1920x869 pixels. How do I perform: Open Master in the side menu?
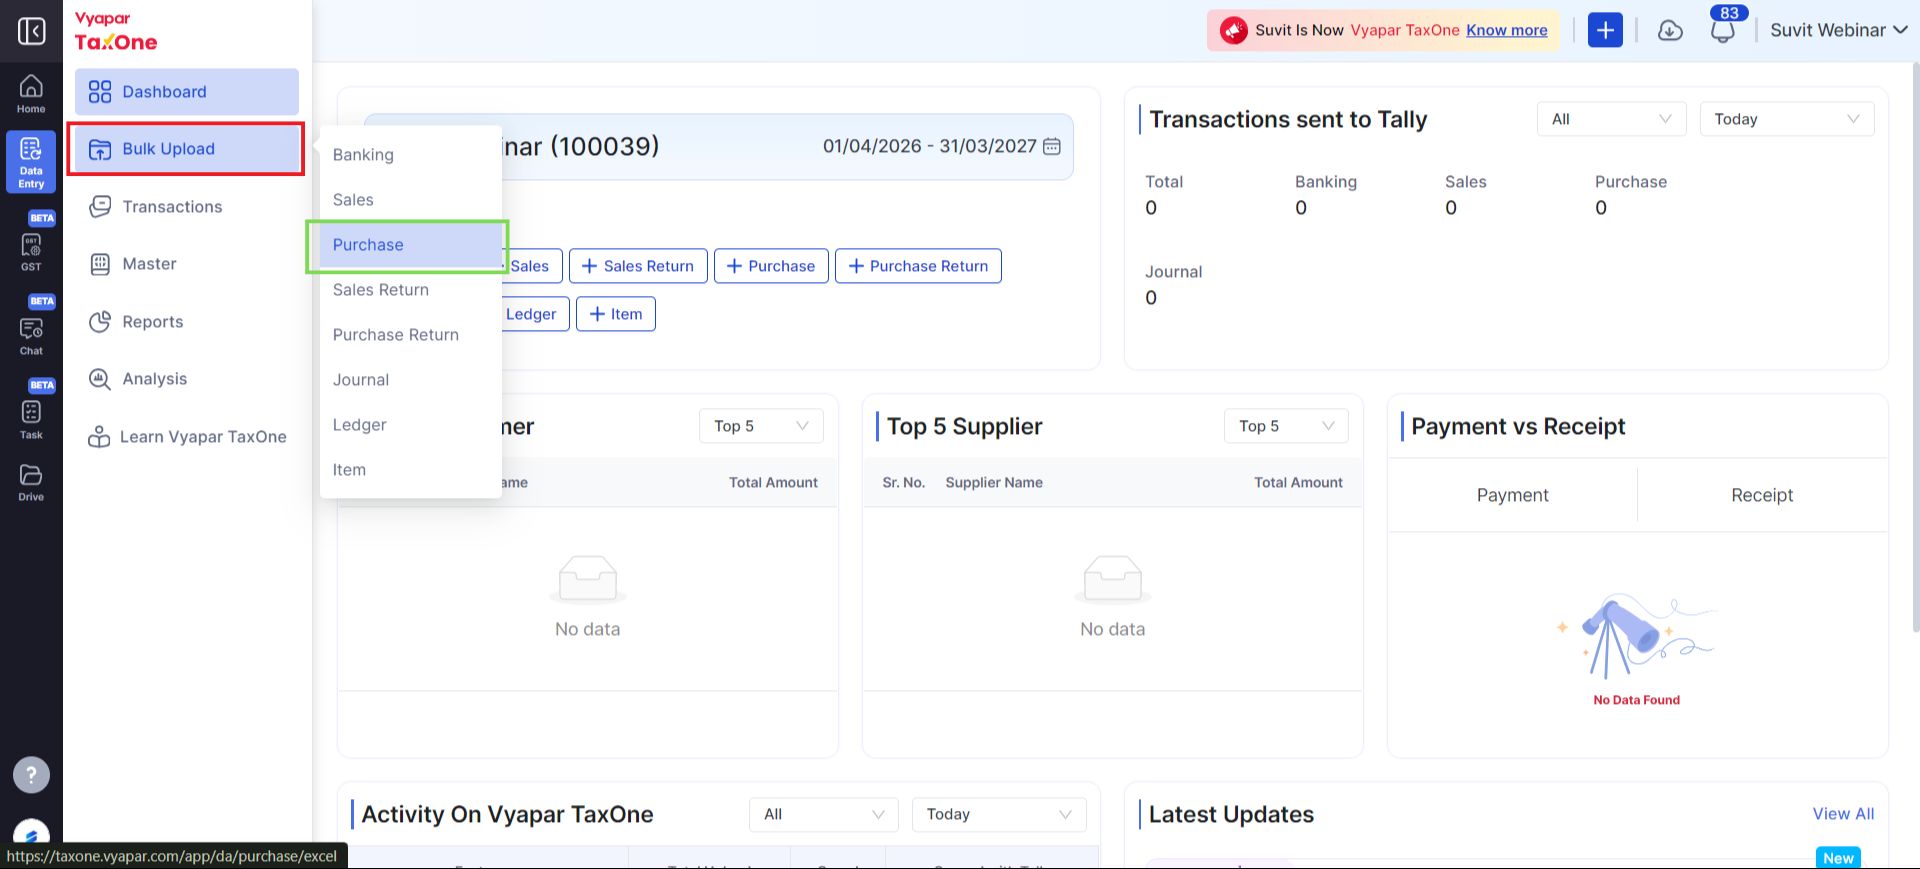[x=187, y=264]
